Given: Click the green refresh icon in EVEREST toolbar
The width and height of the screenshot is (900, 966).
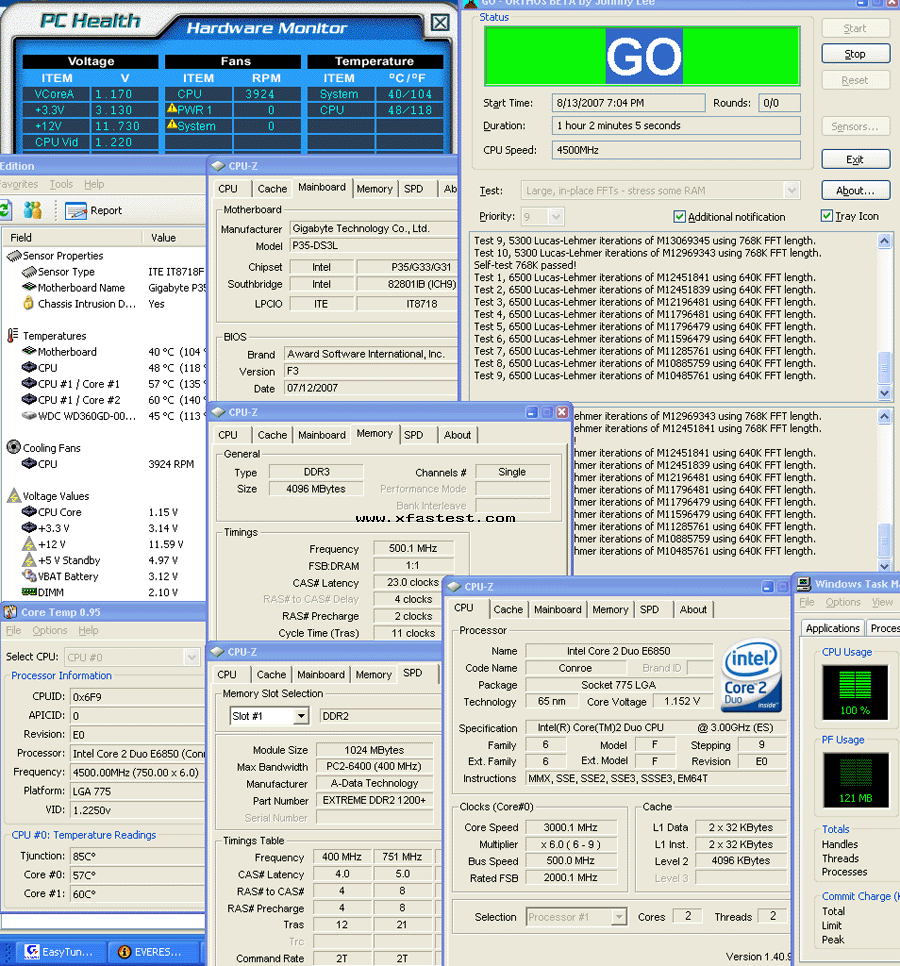Looking at the screenshot, I should coord(5,210).
